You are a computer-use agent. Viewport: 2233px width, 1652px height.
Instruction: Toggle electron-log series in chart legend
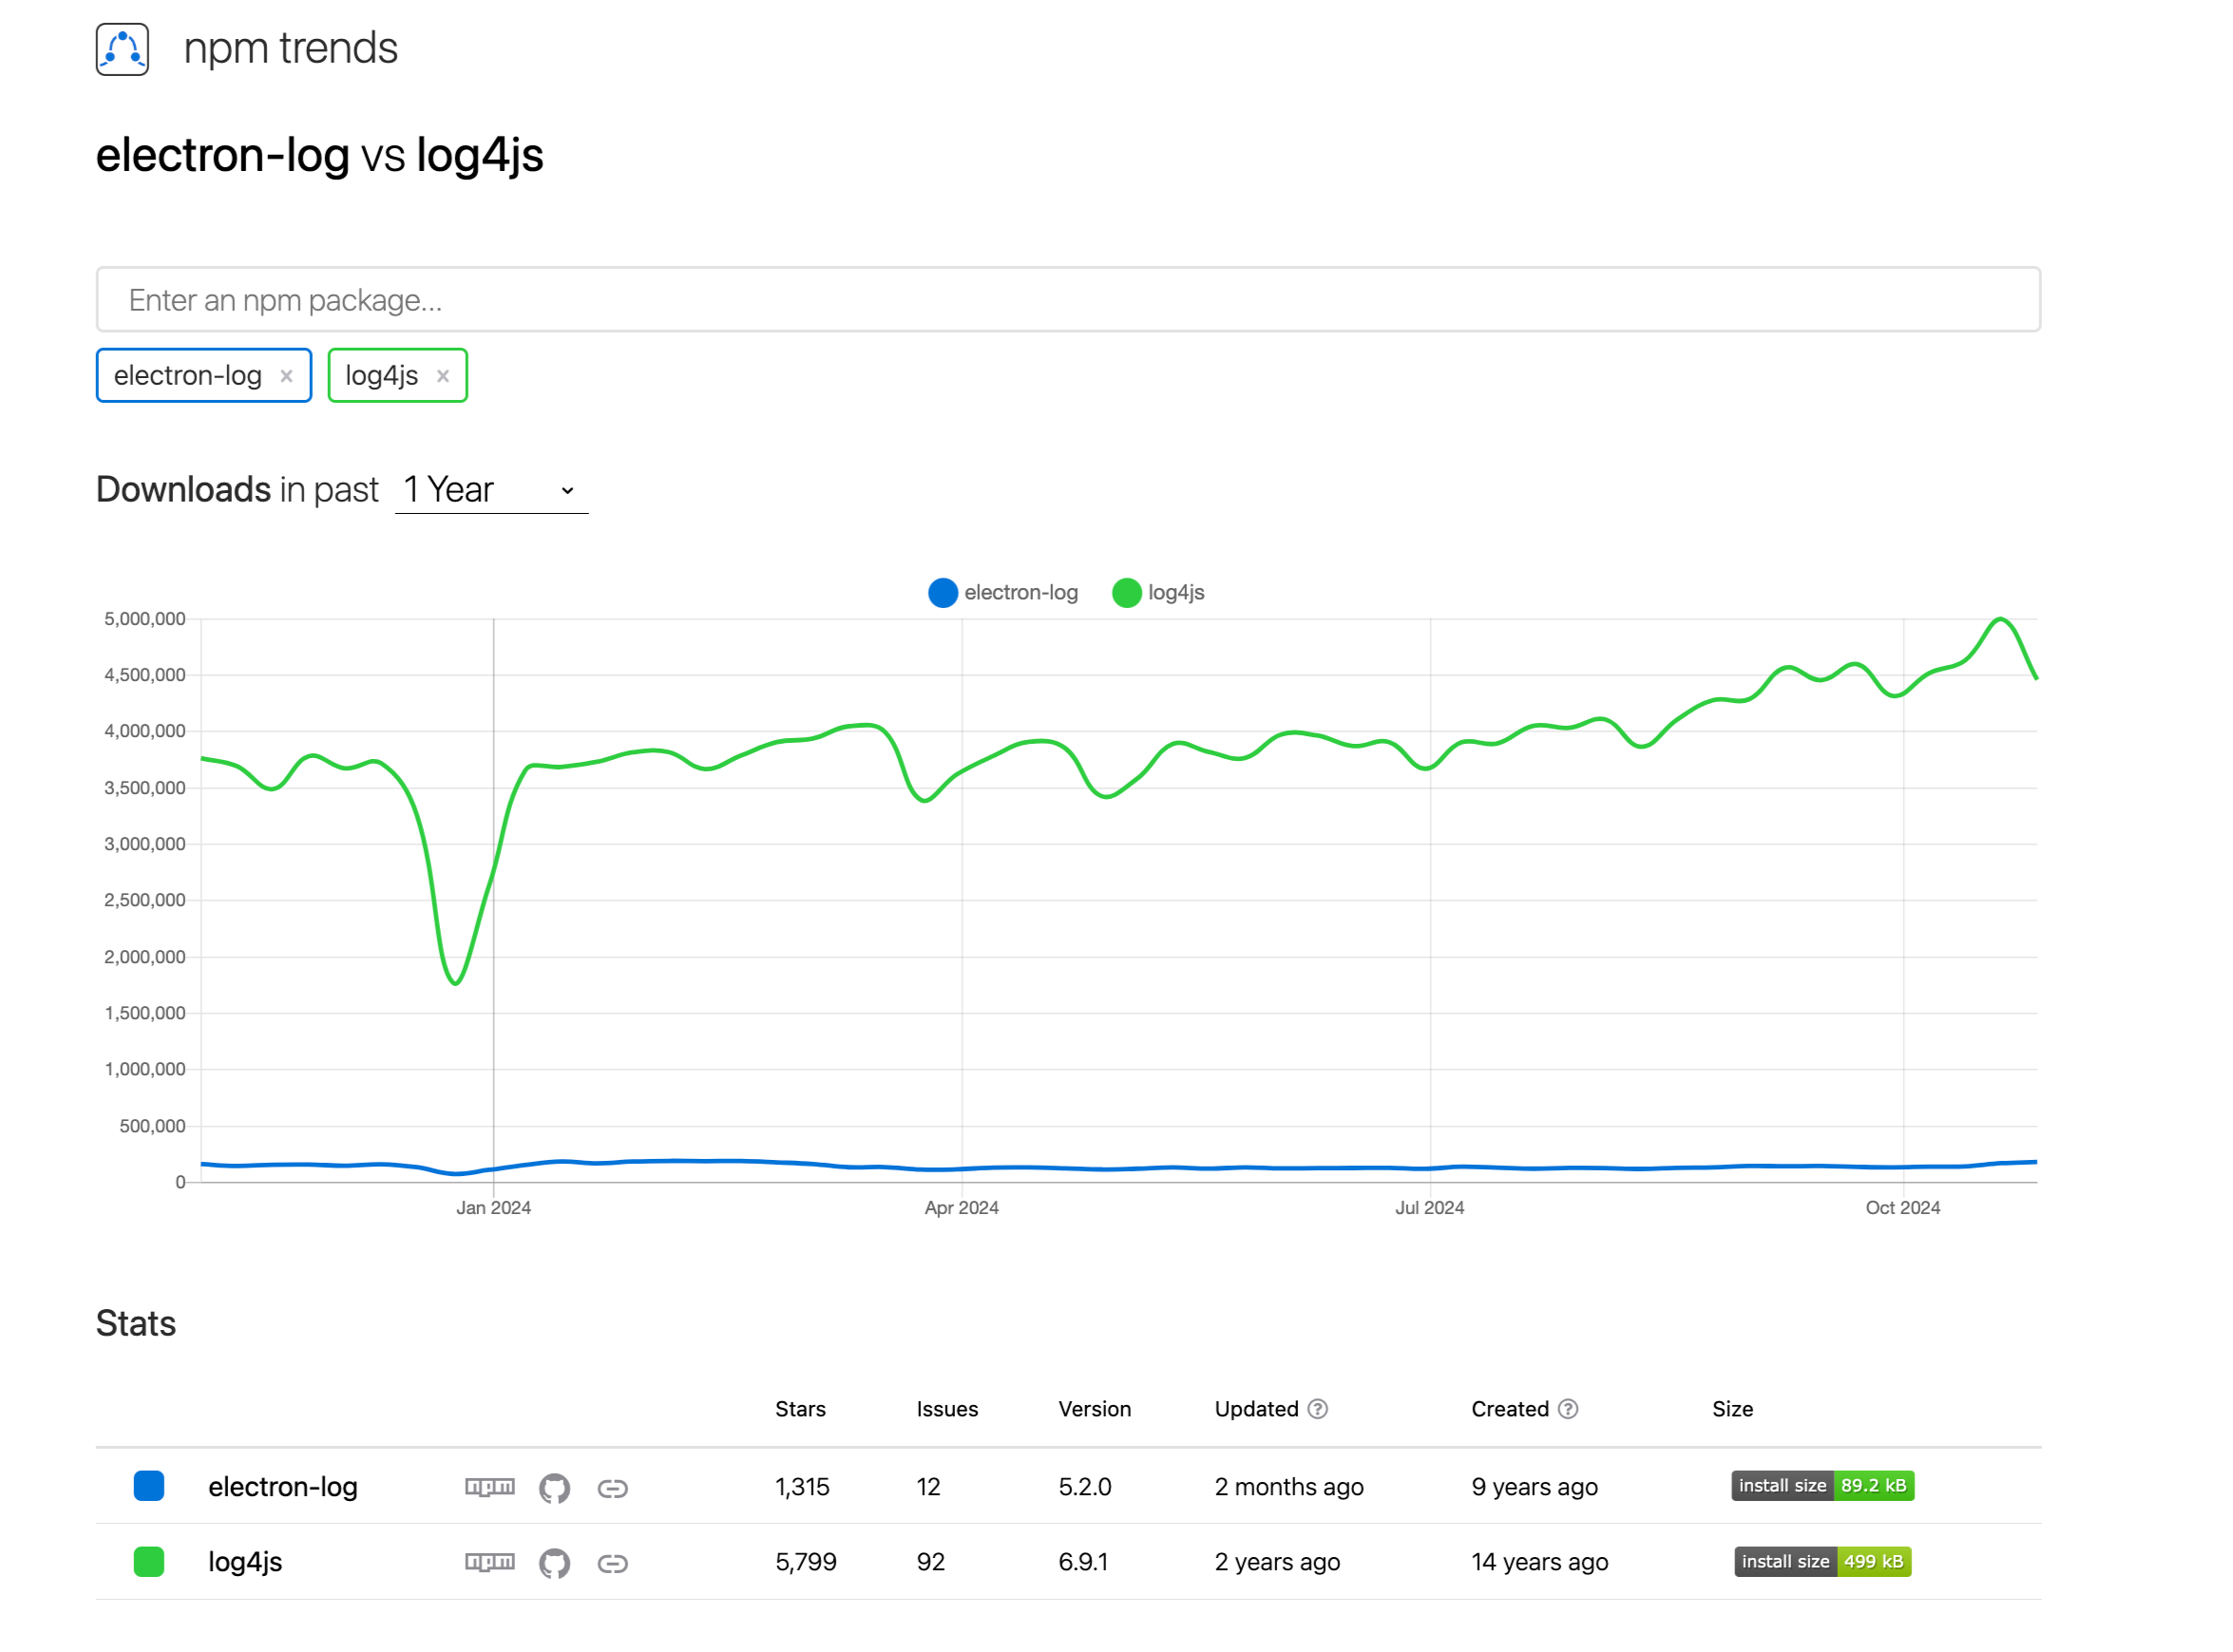point(1003,593)
